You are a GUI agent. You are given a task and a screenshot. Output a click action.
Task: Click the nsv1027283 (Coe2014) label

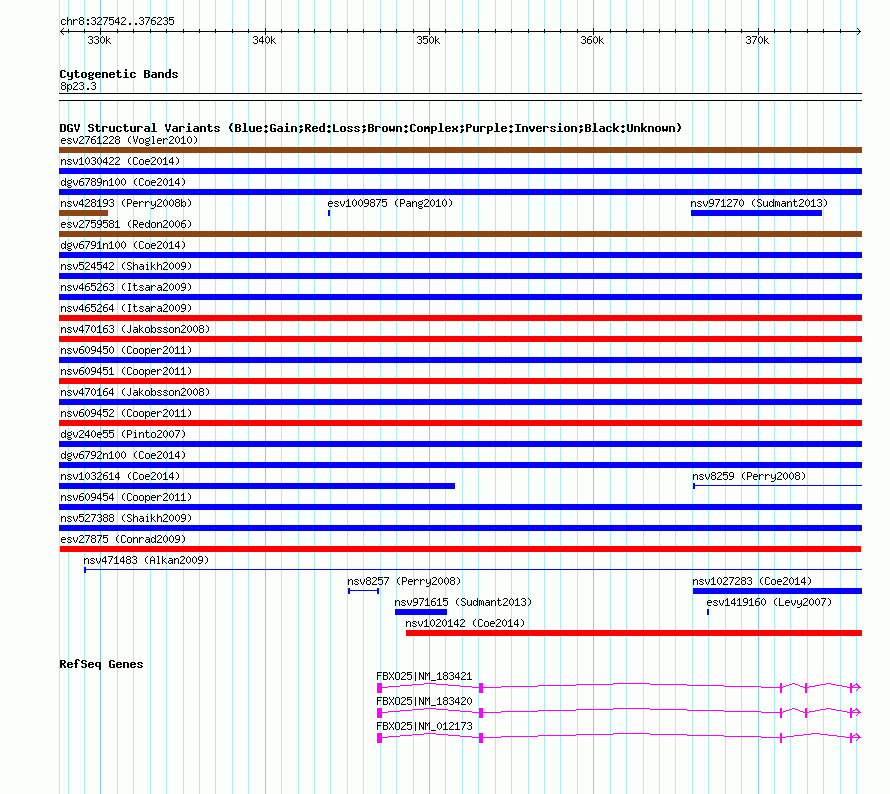point(752,581)
